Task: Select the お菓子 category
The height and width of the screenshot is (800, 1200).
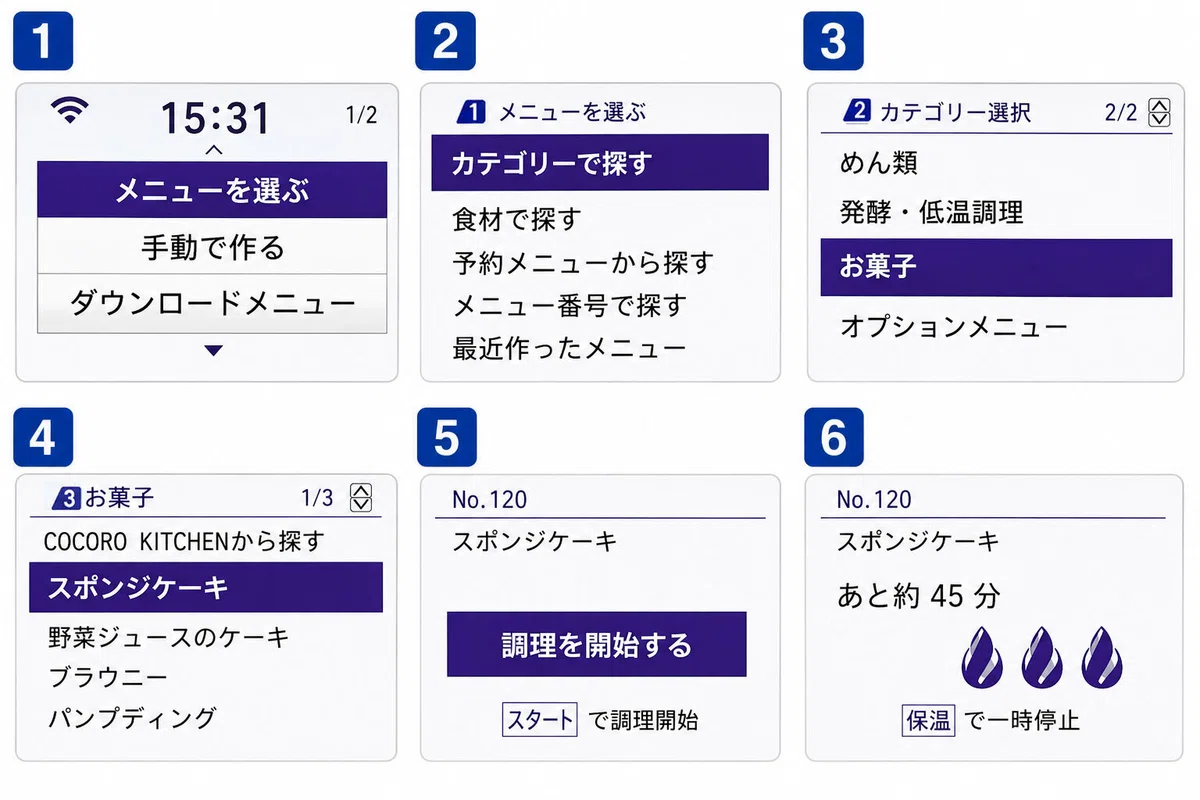Action: click(996, 268)
